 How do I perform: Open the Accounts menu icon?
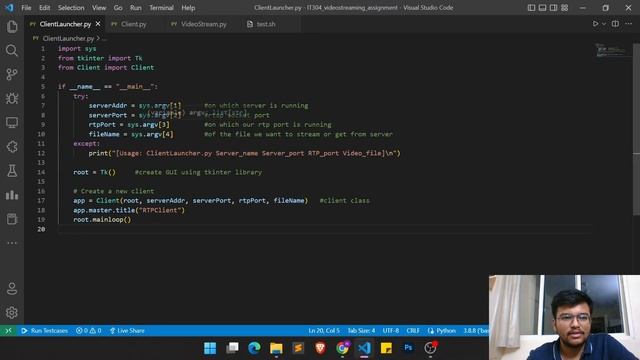[x=12, y=289]
